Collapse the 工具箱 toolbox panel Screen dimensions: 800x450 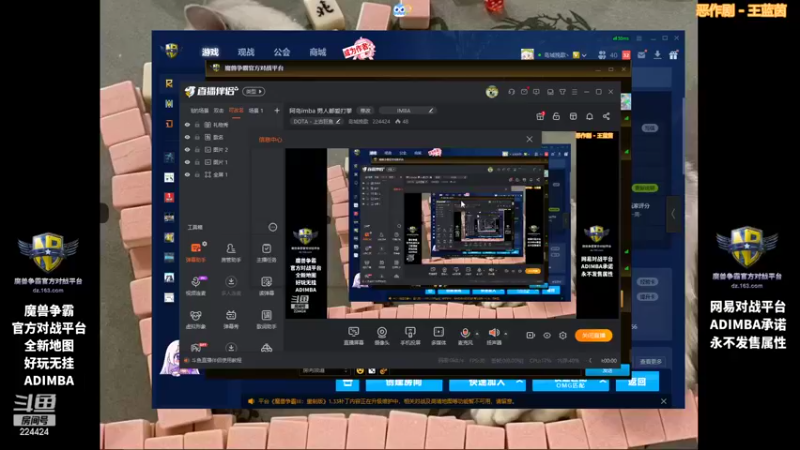coord(272,227)
